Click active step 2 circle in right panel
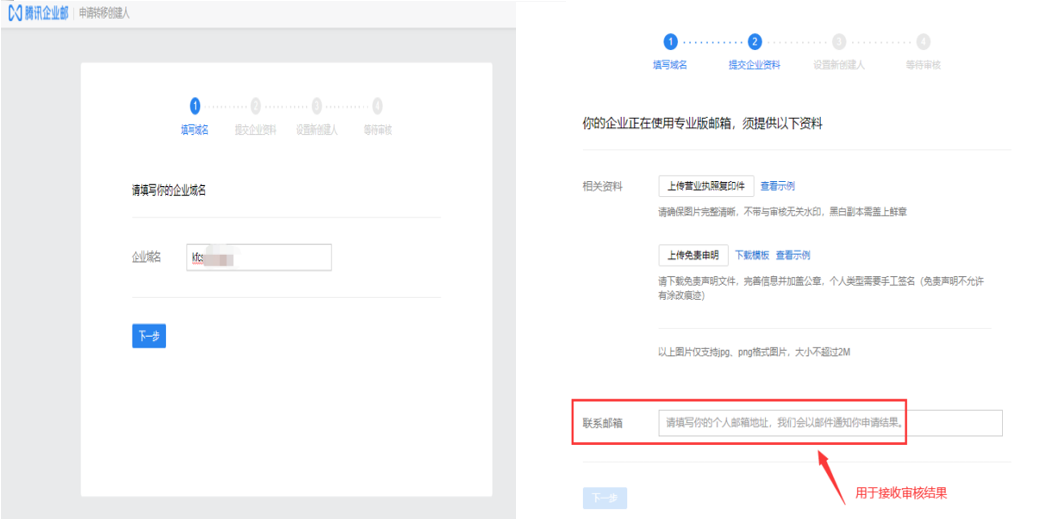 click(x=755, y=41)
